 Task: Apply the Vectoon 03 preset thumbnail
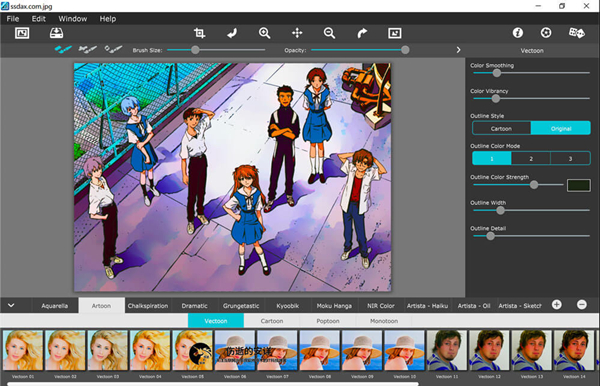[108, 350]
